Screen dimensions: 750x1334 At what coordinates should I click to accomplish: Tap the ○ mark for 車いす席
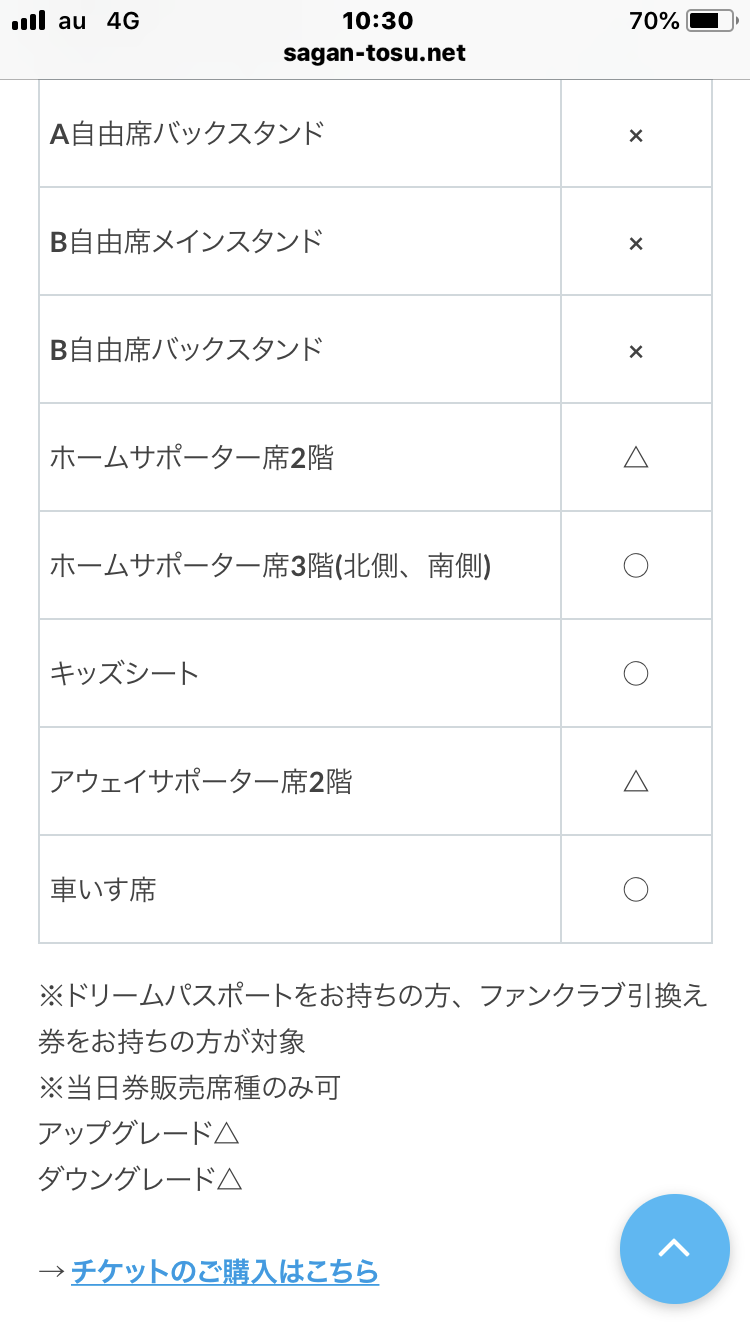pos(635,889)
